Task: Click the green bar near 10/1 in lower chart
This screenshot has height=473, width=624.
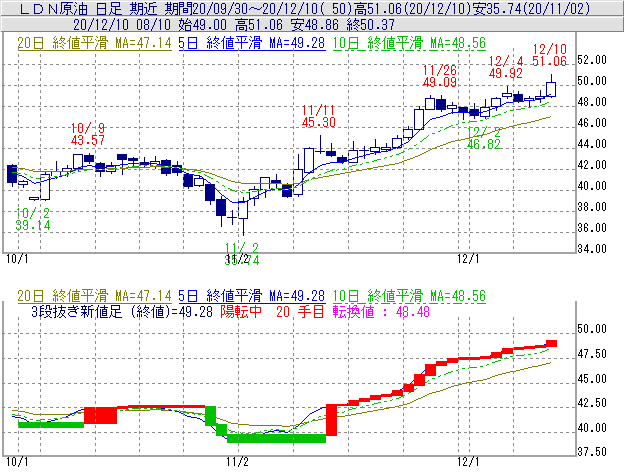Action: 51,425
